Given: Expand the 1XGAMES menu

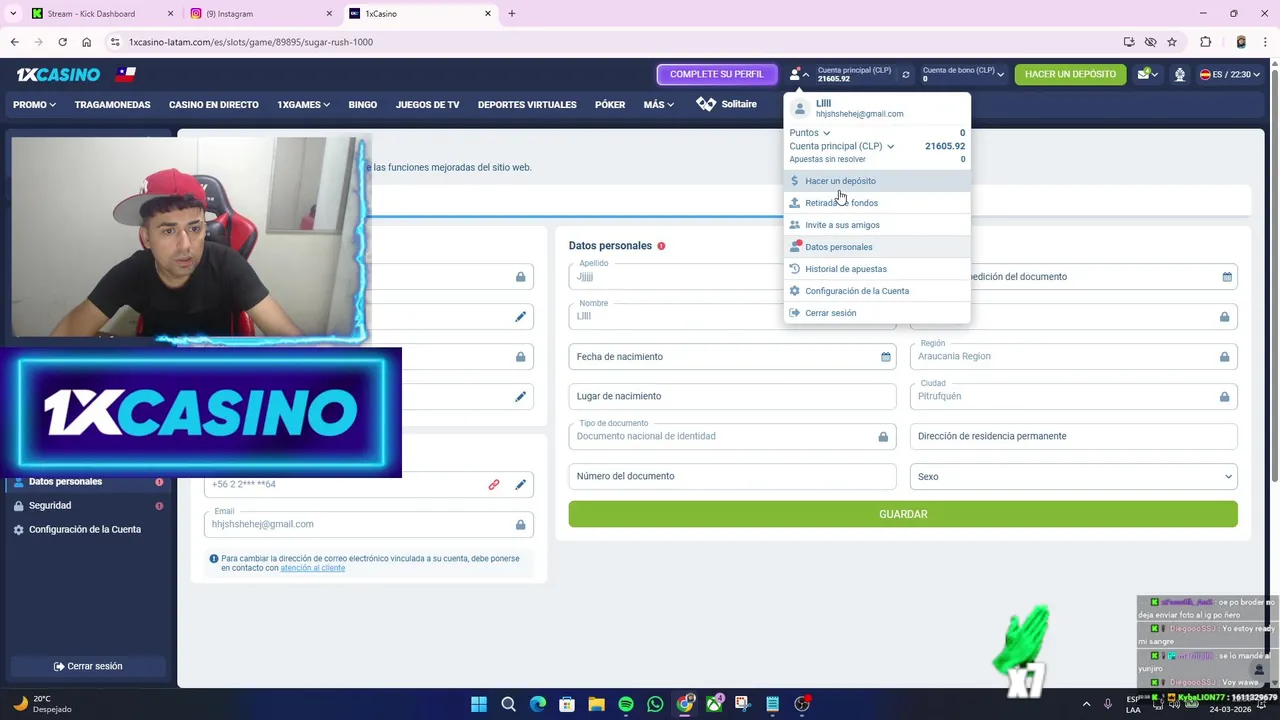Looking at the screenshot, I should (303, 104).
